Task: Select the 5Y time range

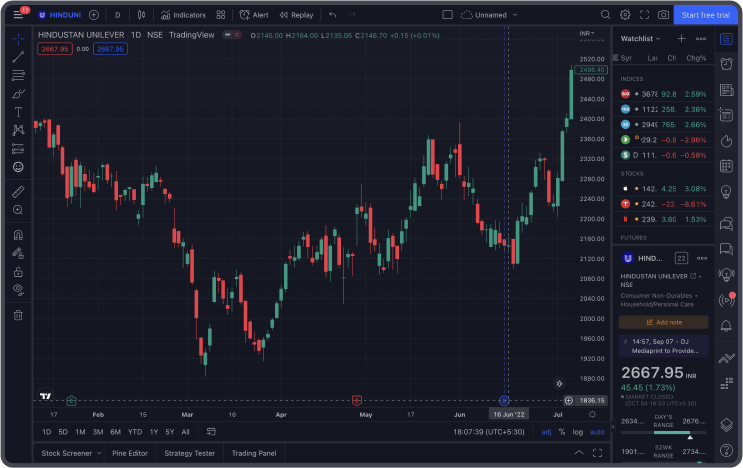Action: [170, 432]
